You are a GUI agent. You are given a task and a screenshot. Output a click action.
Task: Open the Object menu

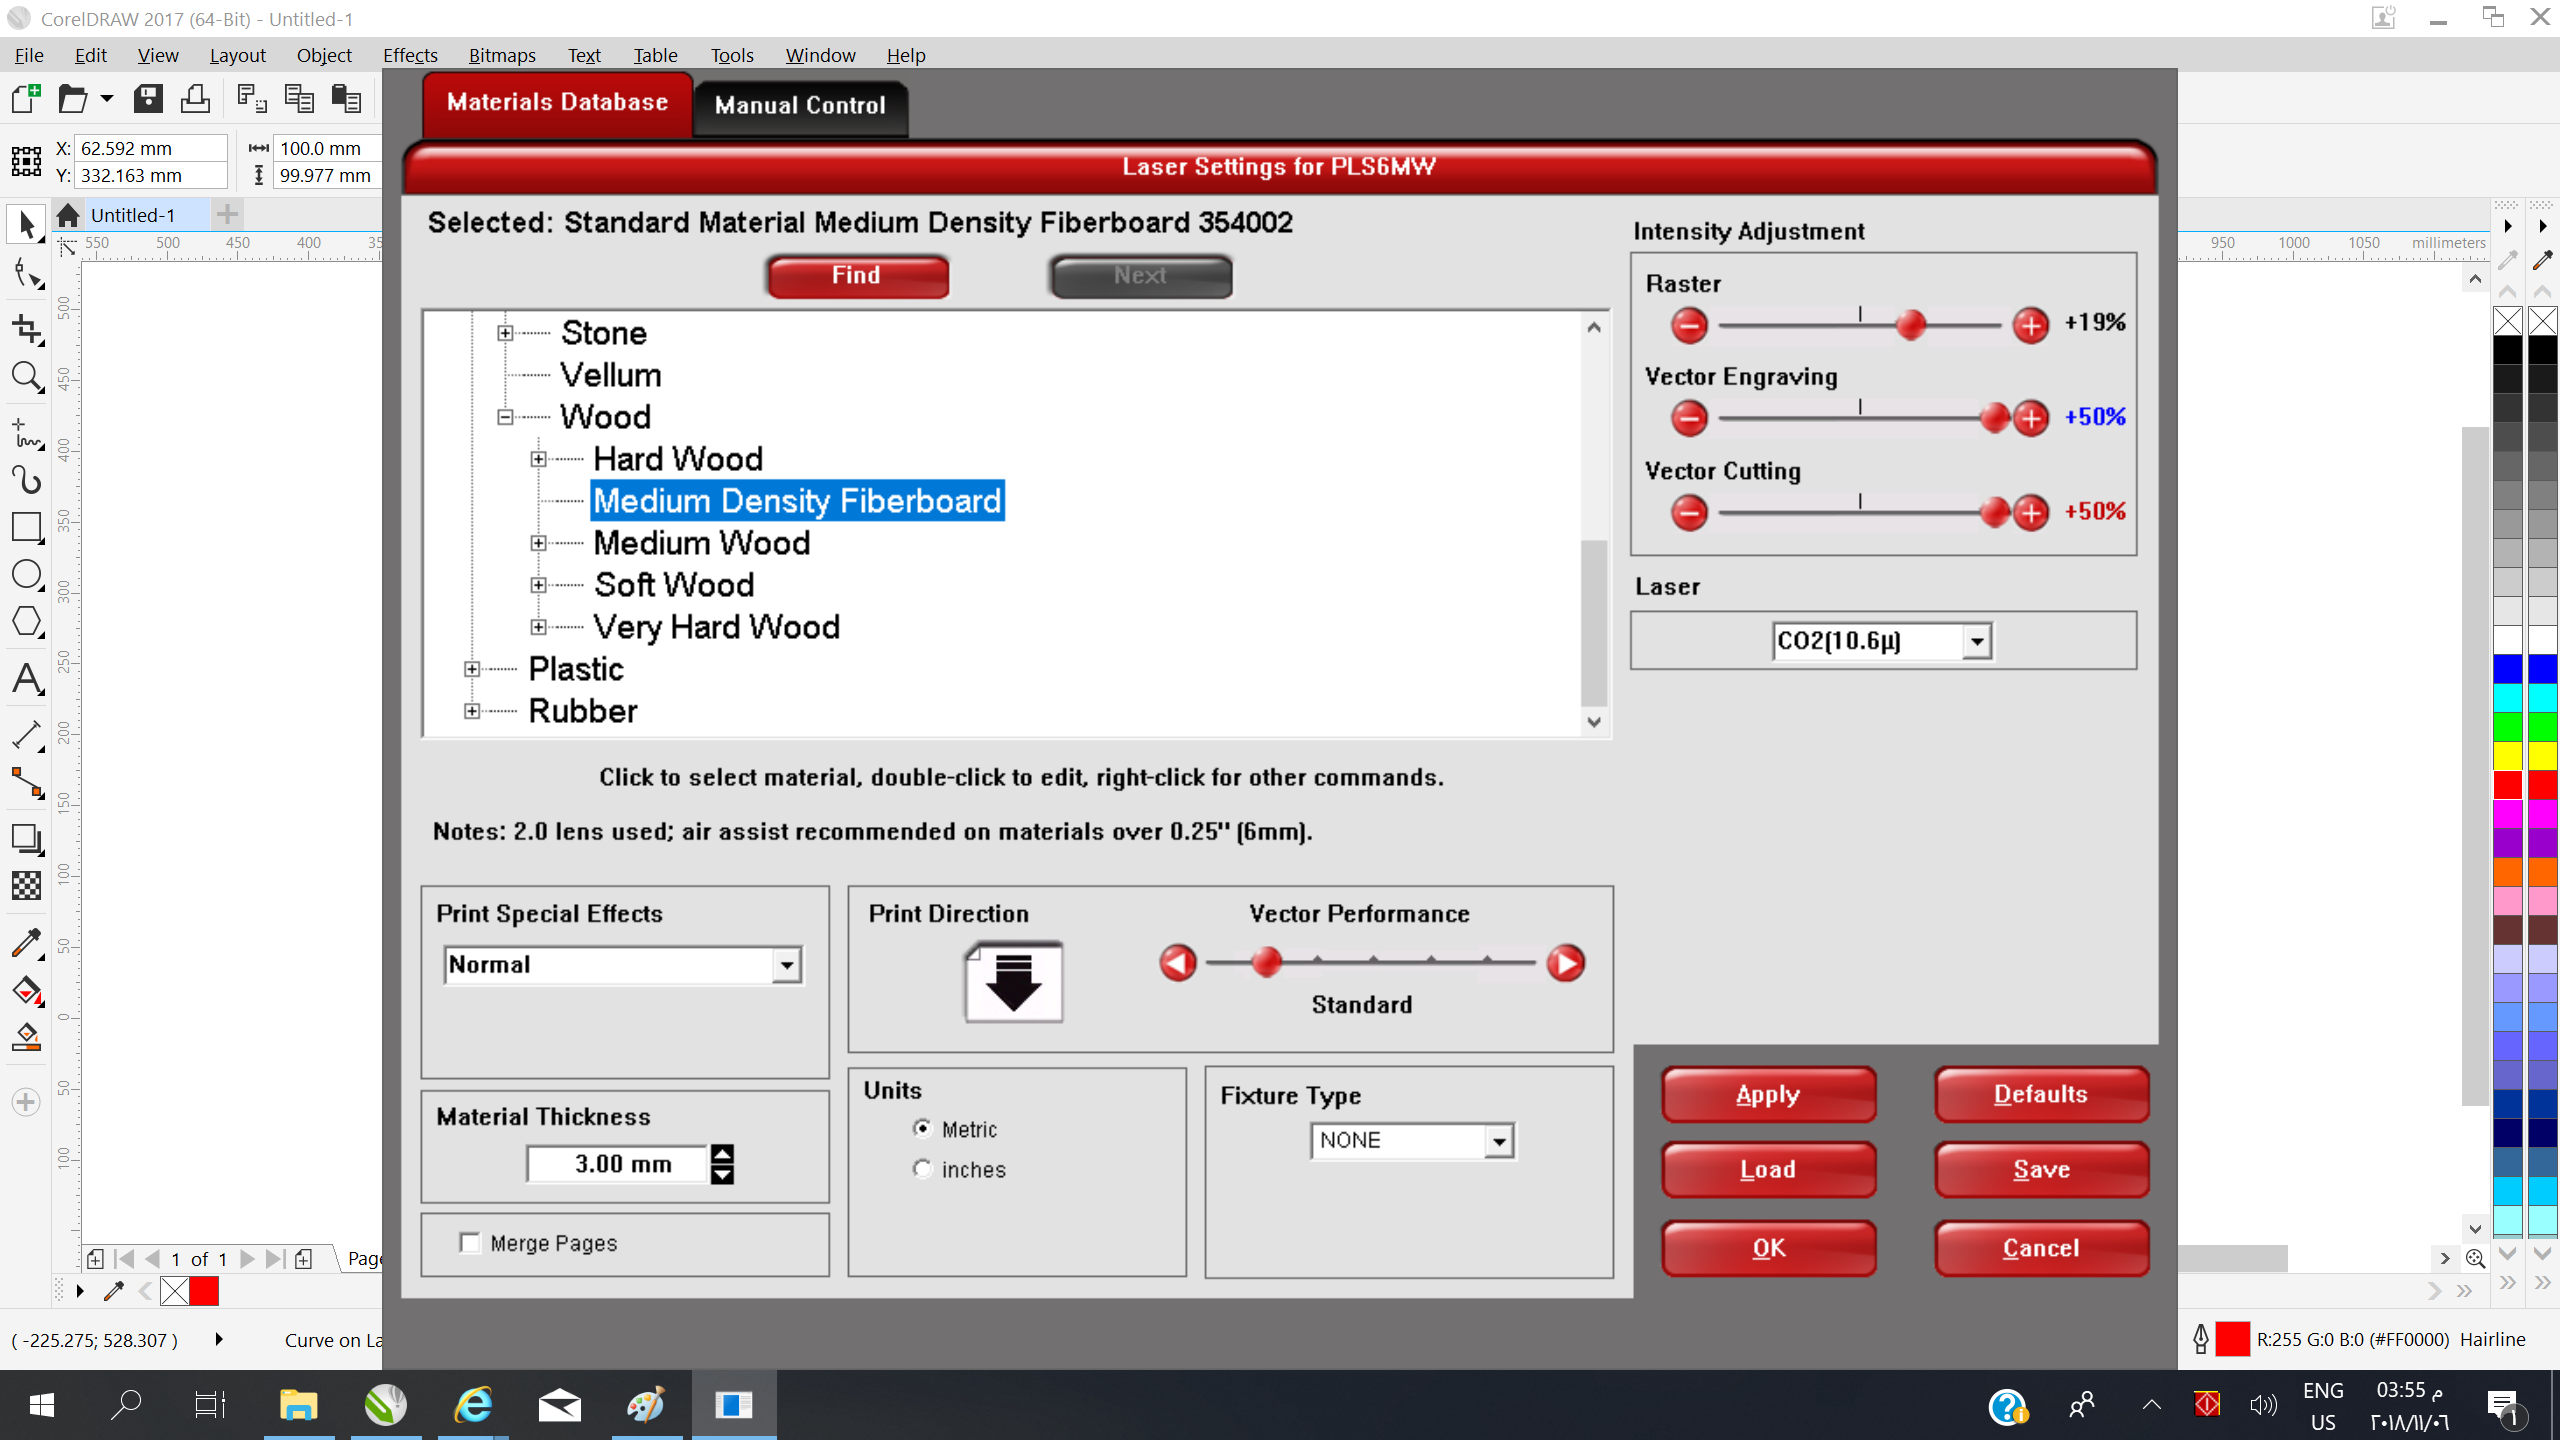[324, 55]
